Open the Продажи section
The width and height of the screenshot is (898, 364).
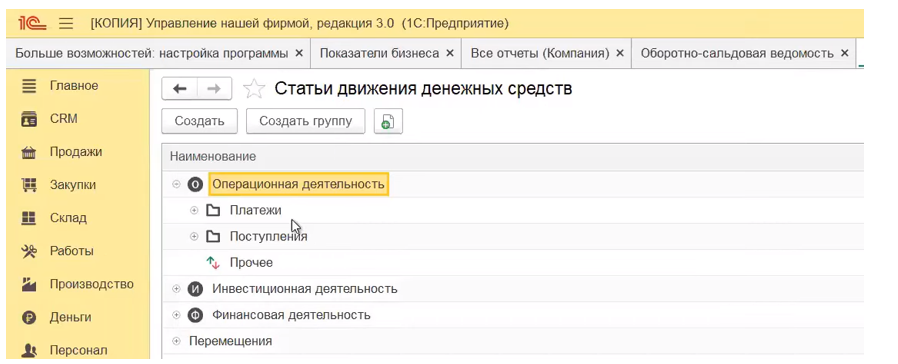click(x=76, y=152)
